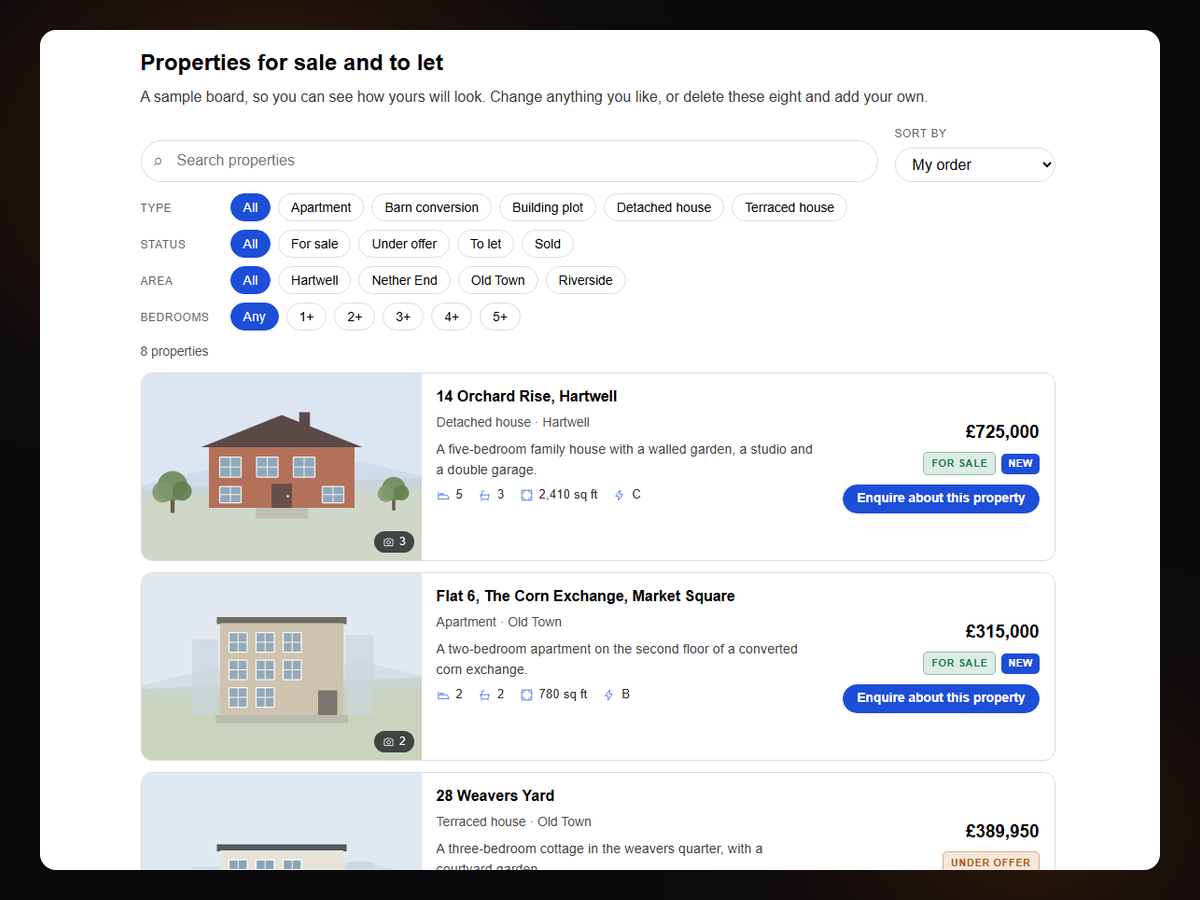This screenshot has width=1200, height=900.
Task: Show only Sold properties
Action: (x=548, y=244)
